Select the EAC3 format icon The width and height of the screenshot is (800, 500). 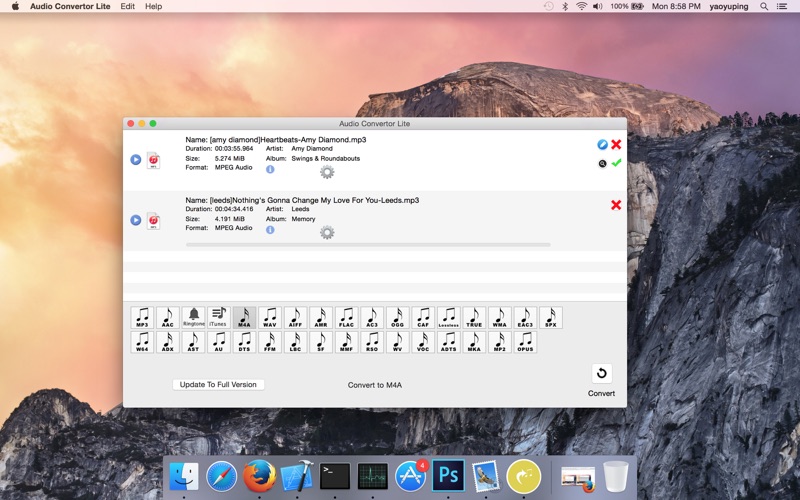click(525, 317)
